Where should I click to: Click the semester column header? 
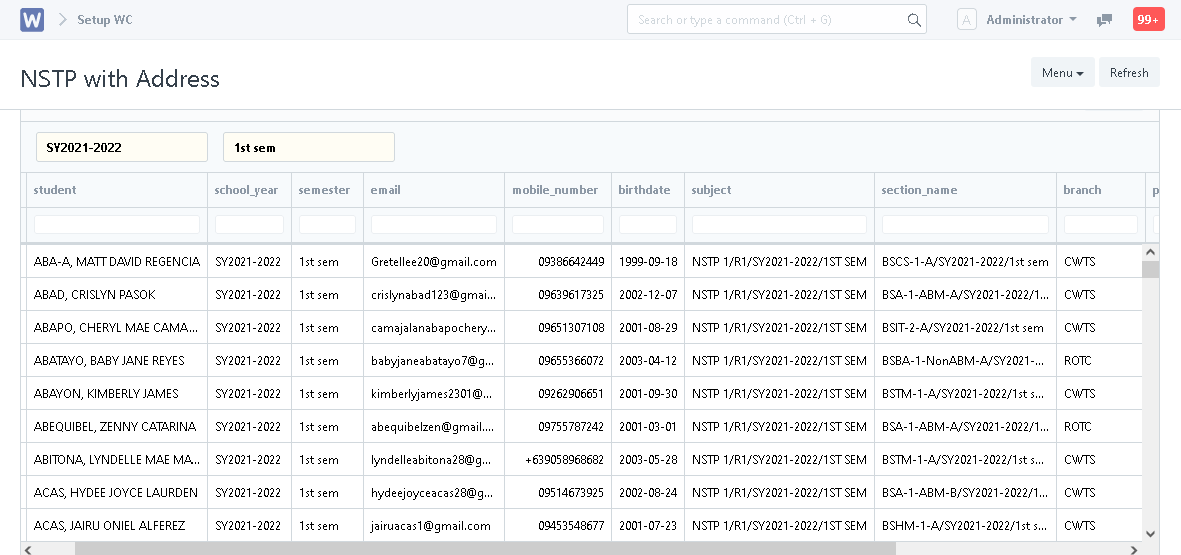point(328,190)
